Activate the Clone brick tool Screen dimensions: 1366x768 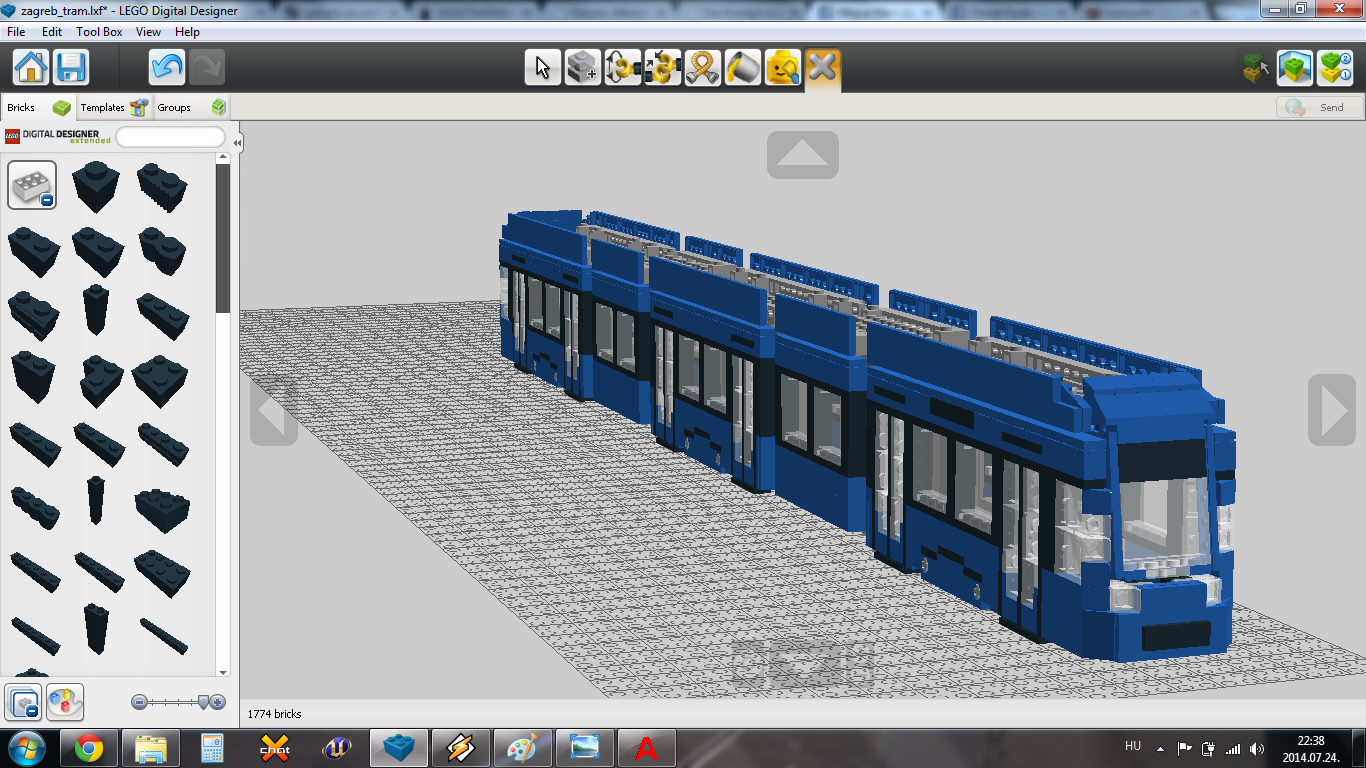582,68
